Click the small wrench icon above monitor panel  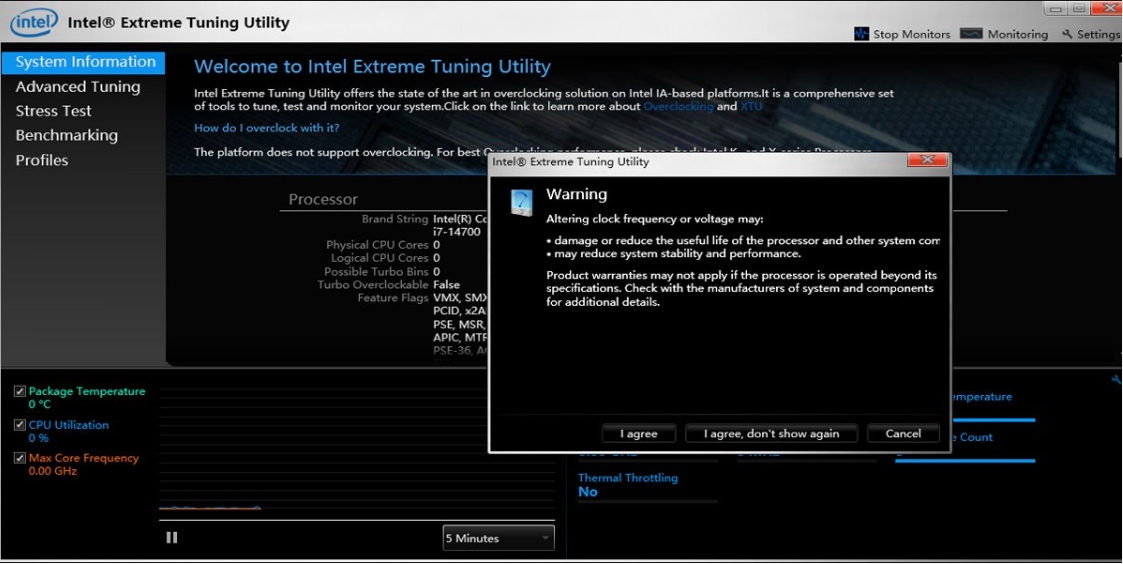pos(1116,380)
